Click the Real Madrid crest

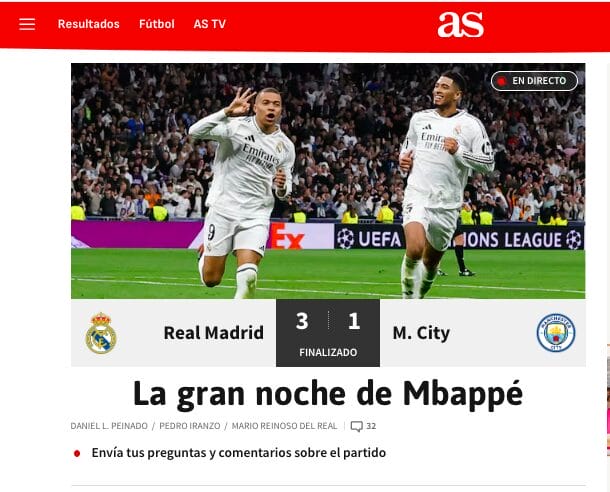click(101, 333)
